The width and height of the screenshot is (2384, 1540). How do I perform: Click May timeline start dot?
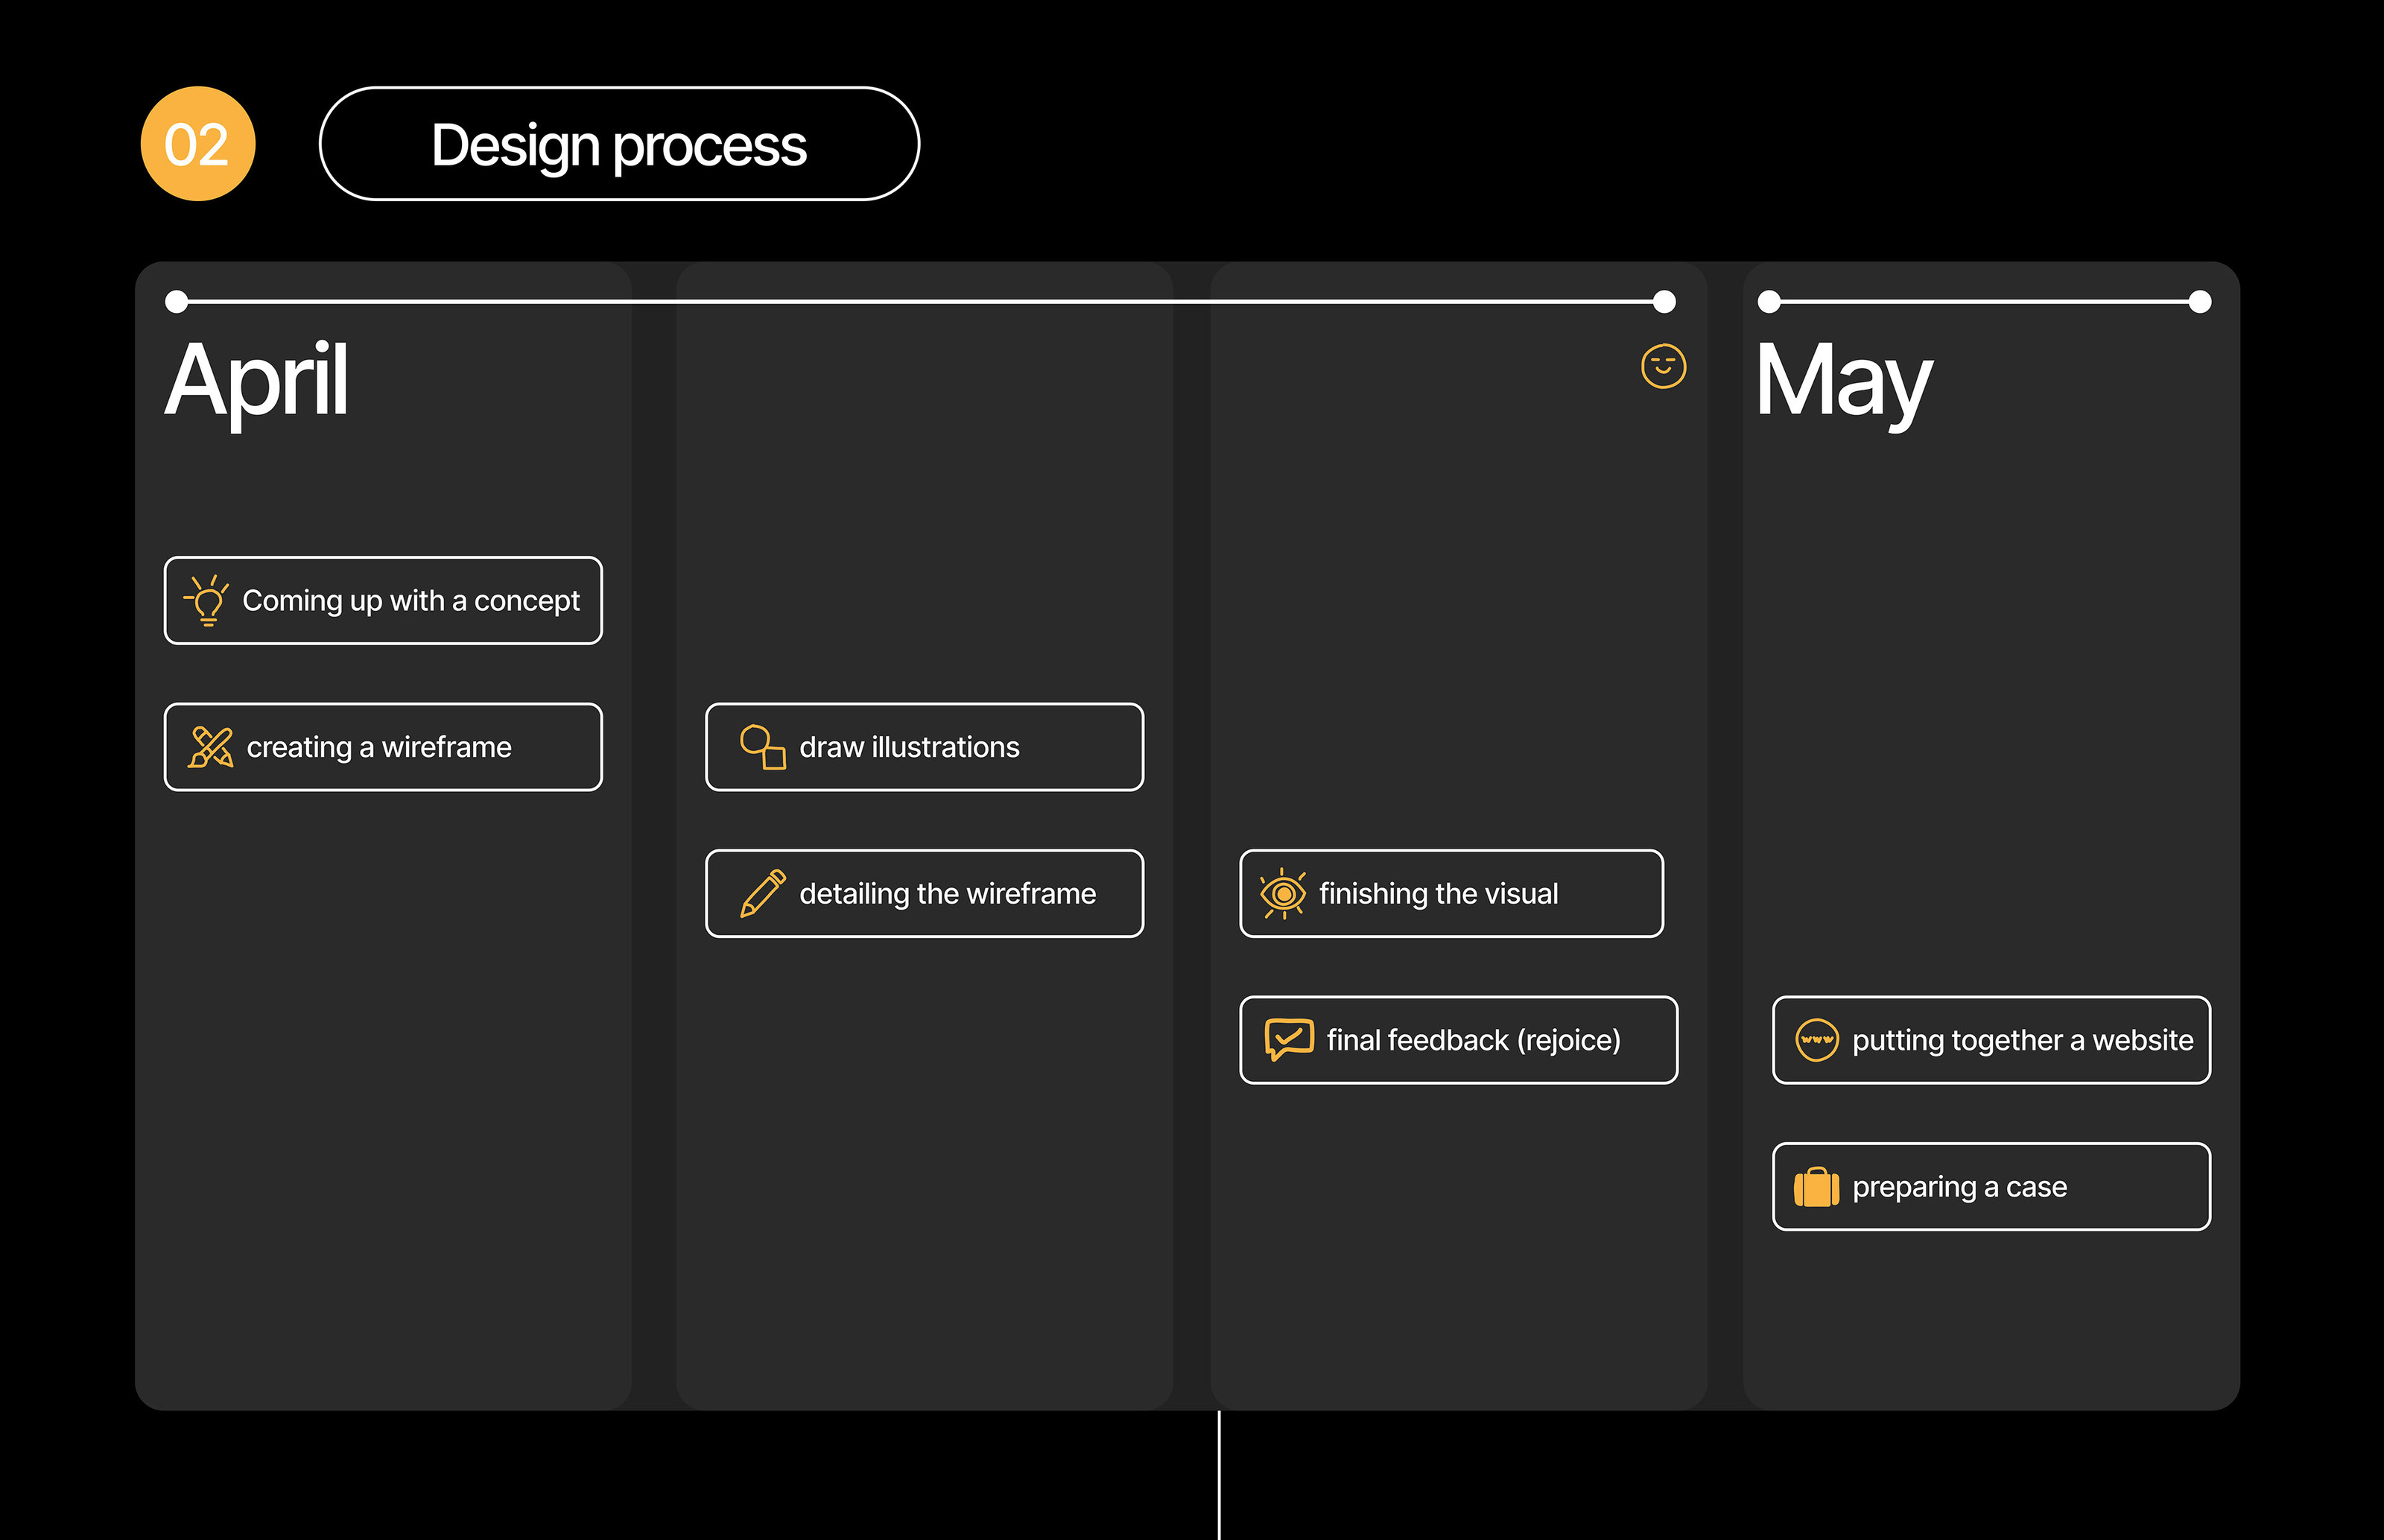1769,301
